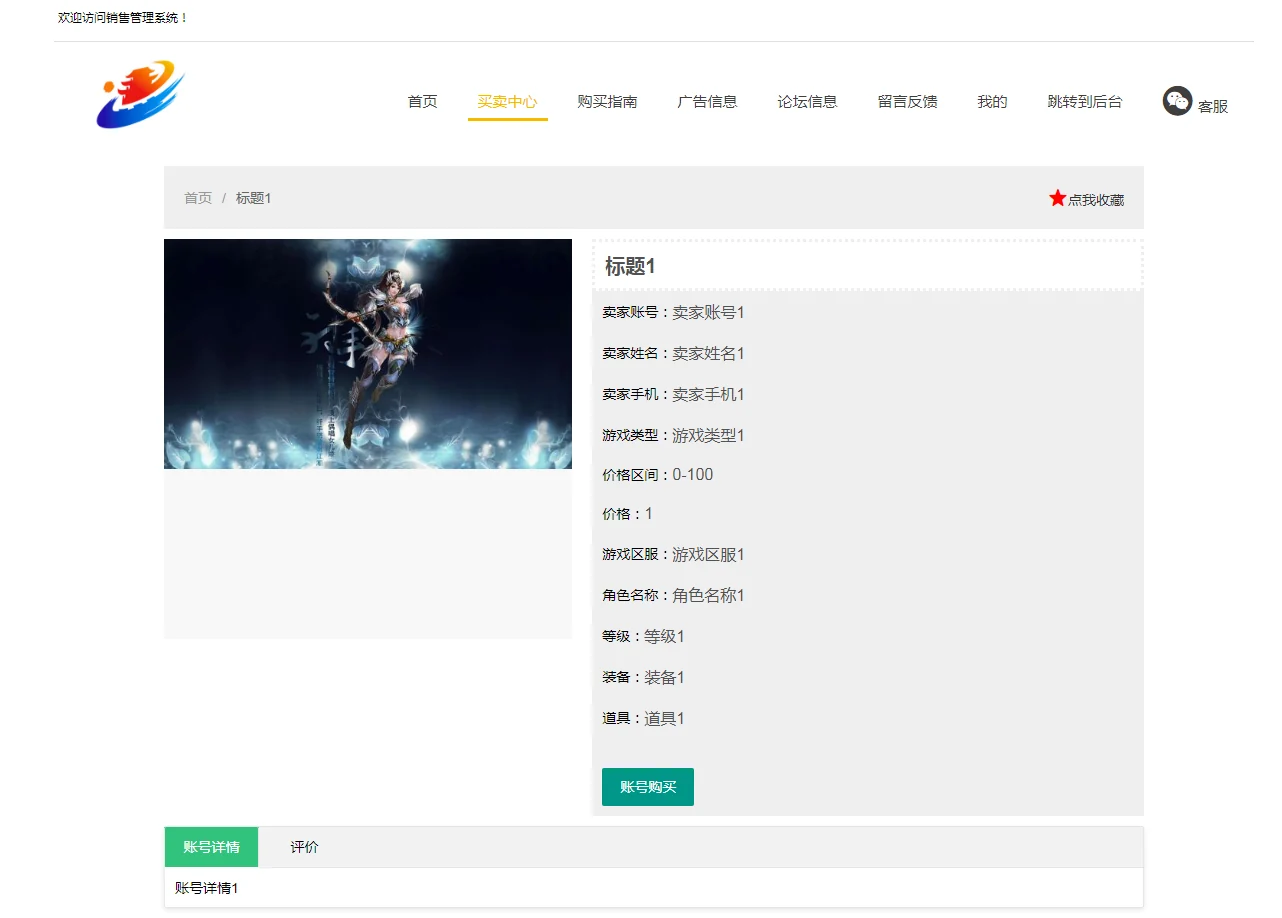The width and height of the screenshot is (1282, 918).
Task: Click the 游戏类型1 value
Action: pos(708,435)
